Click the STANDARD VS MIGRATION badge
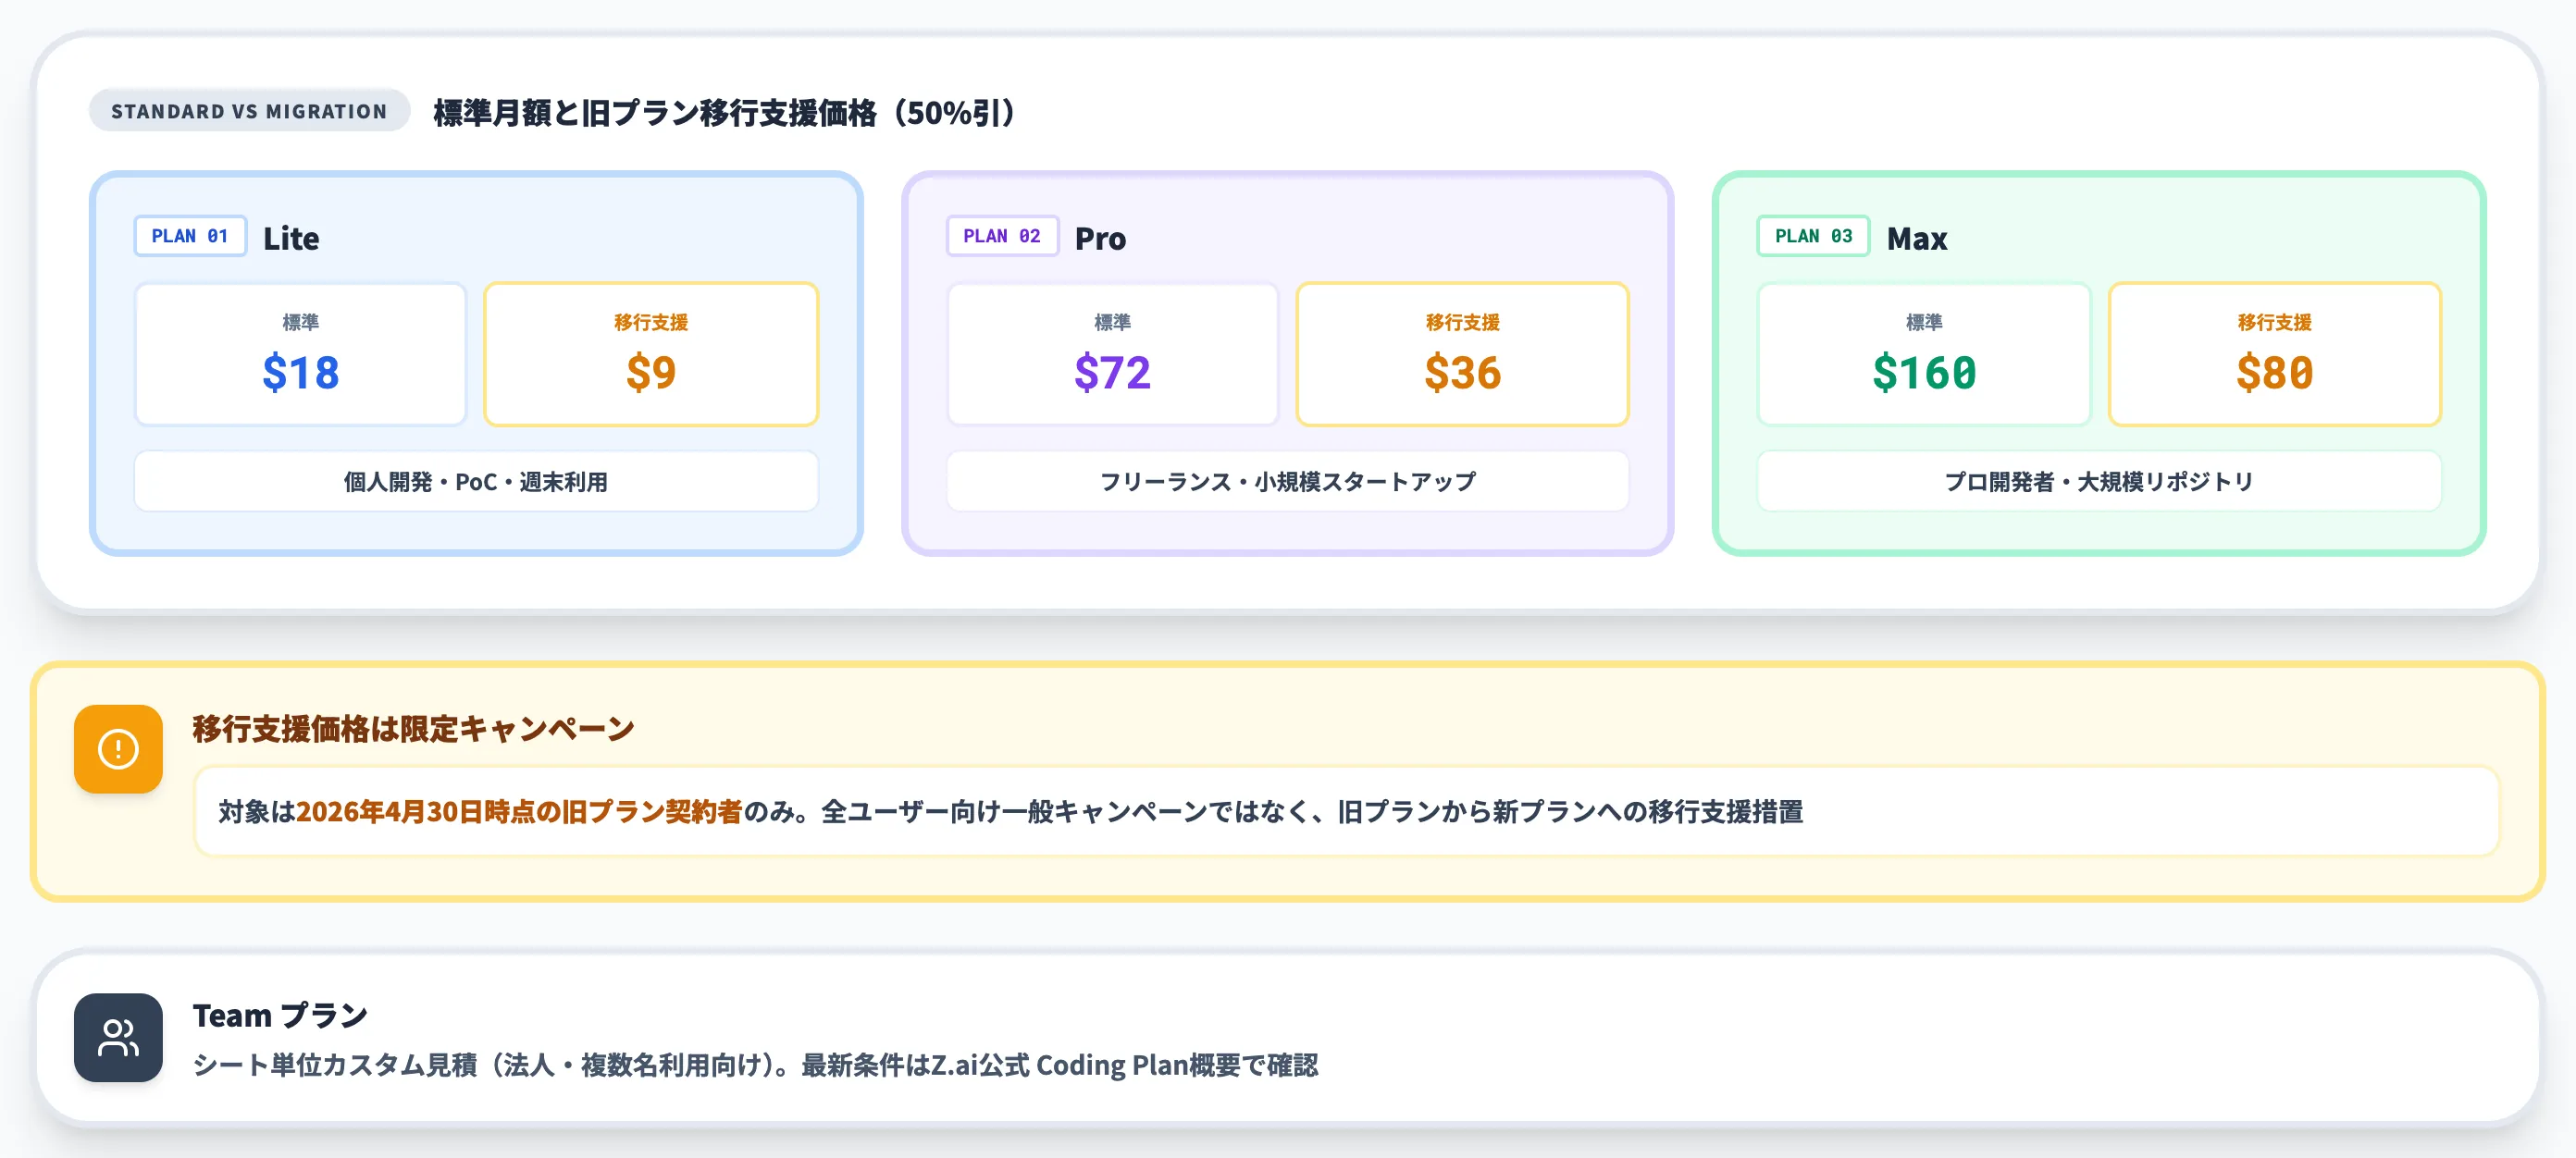 pos(249,111)
